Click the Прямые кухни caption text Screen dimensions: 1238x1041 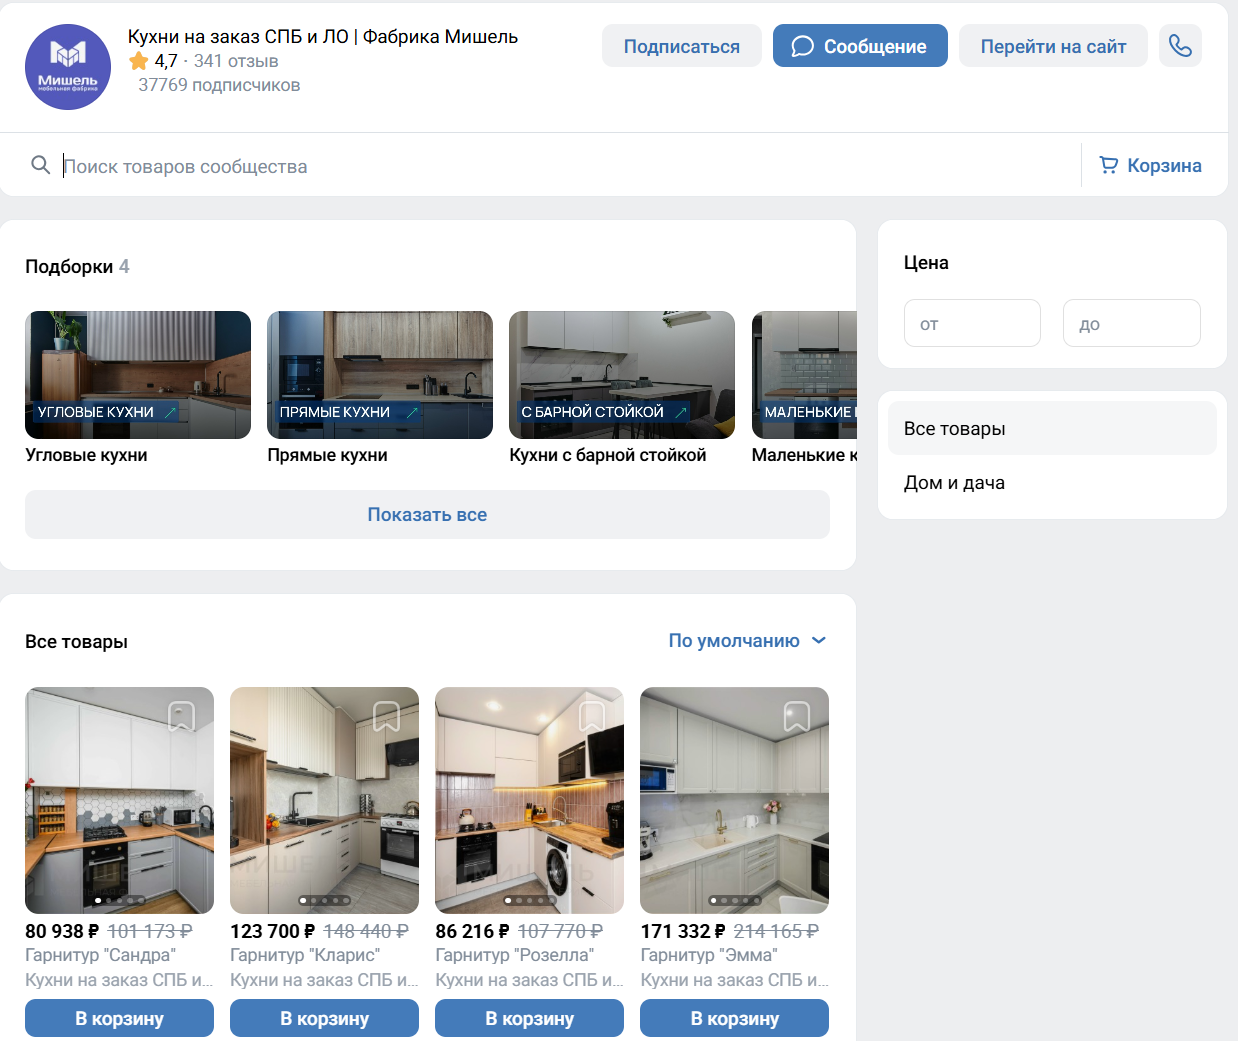327,455
